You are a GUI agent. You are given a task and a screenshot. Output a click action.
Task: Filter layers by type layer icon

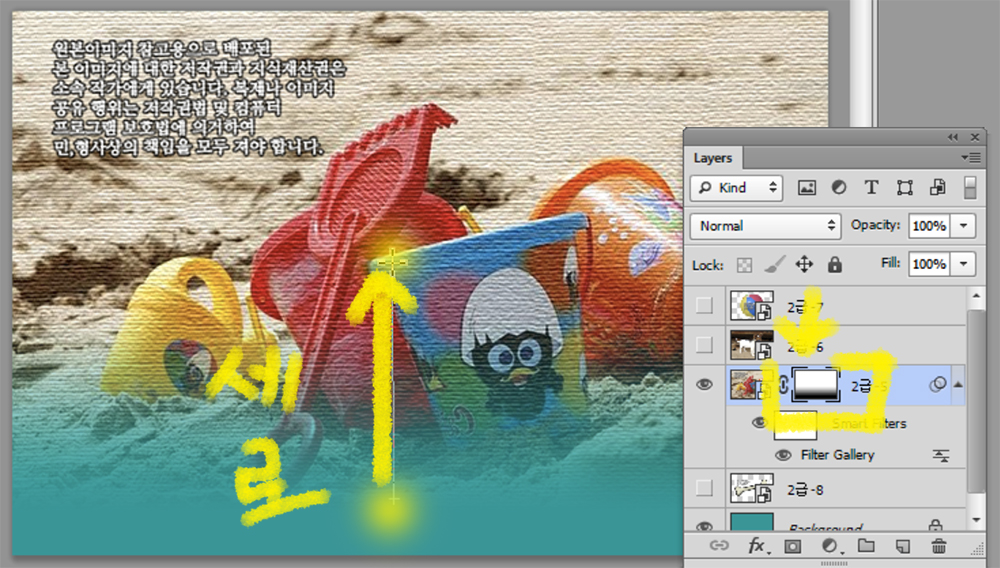pyautogui.click(x=871, y=187)
